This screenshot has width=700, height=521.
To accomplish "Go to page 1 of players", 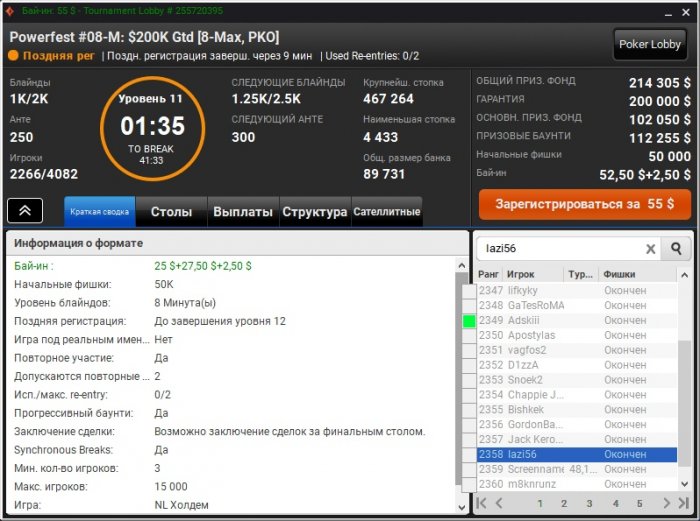I will [540, 504].
